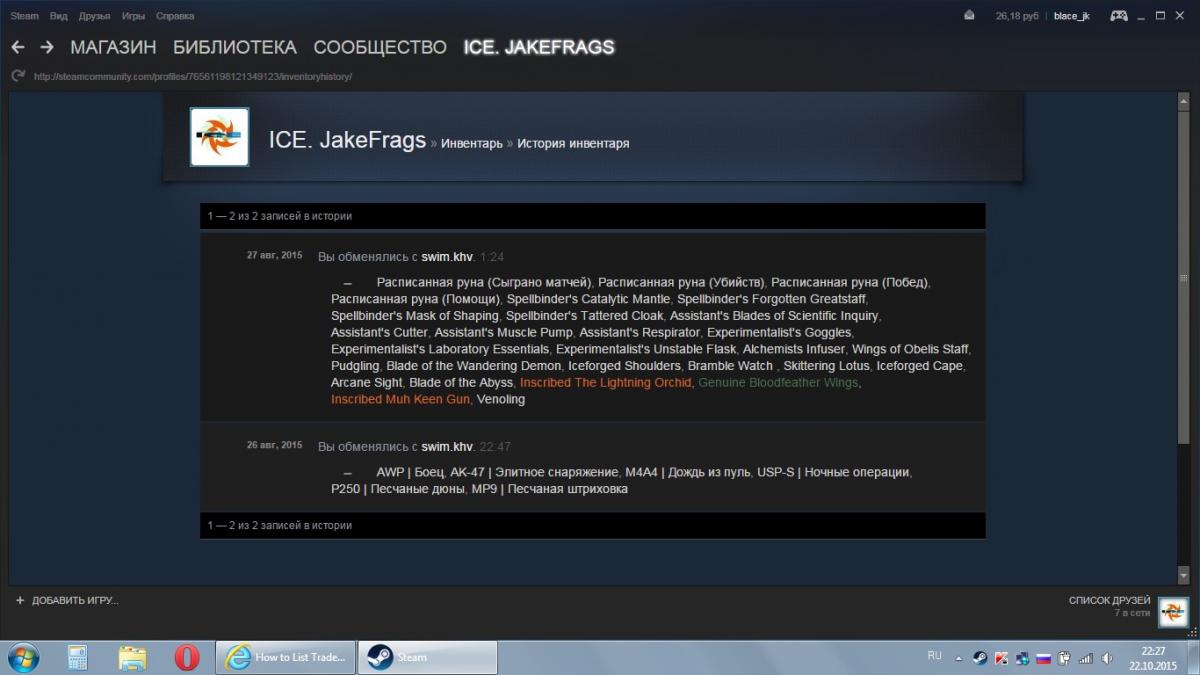
Task: Check the power plug tray icon
Action: coord(1066,658)
